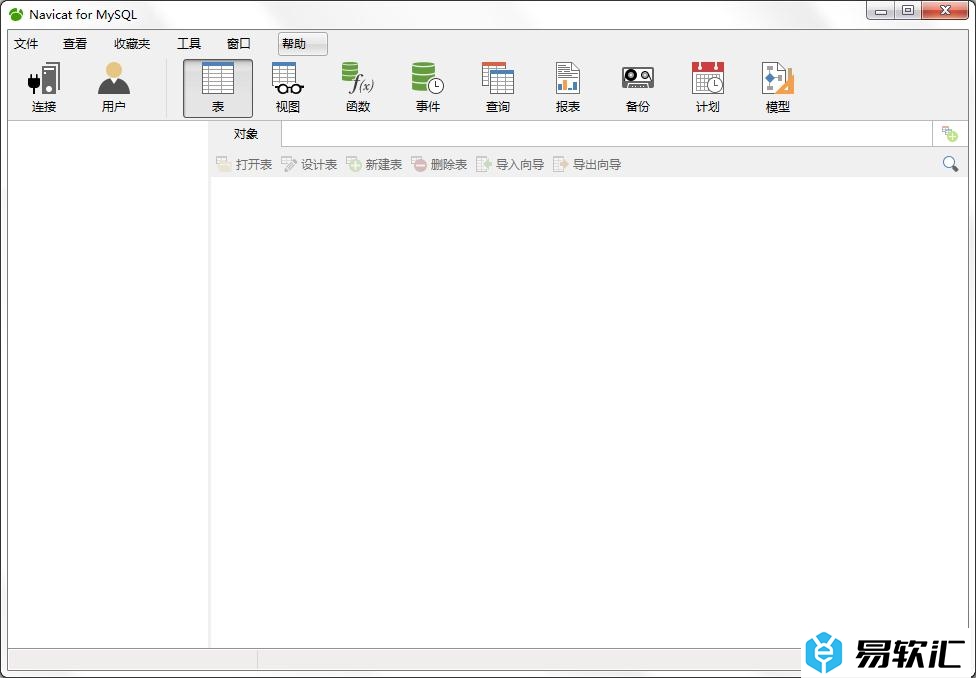Open the 计划 (Schedule) toolbar icon
This screenshot has width=976, height=678.
click(708, 88)
